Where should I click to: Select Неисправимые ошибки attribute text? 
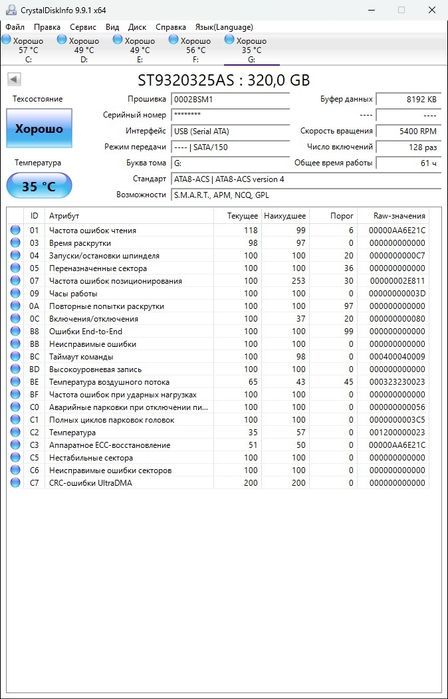pyautogui.click(x=93, y=344)
